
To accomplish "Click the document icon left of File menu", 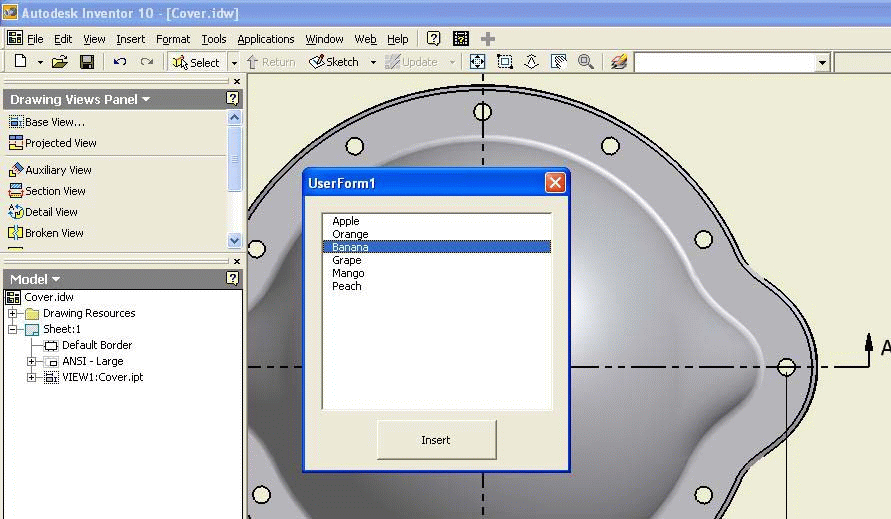I will pos(15,38).
